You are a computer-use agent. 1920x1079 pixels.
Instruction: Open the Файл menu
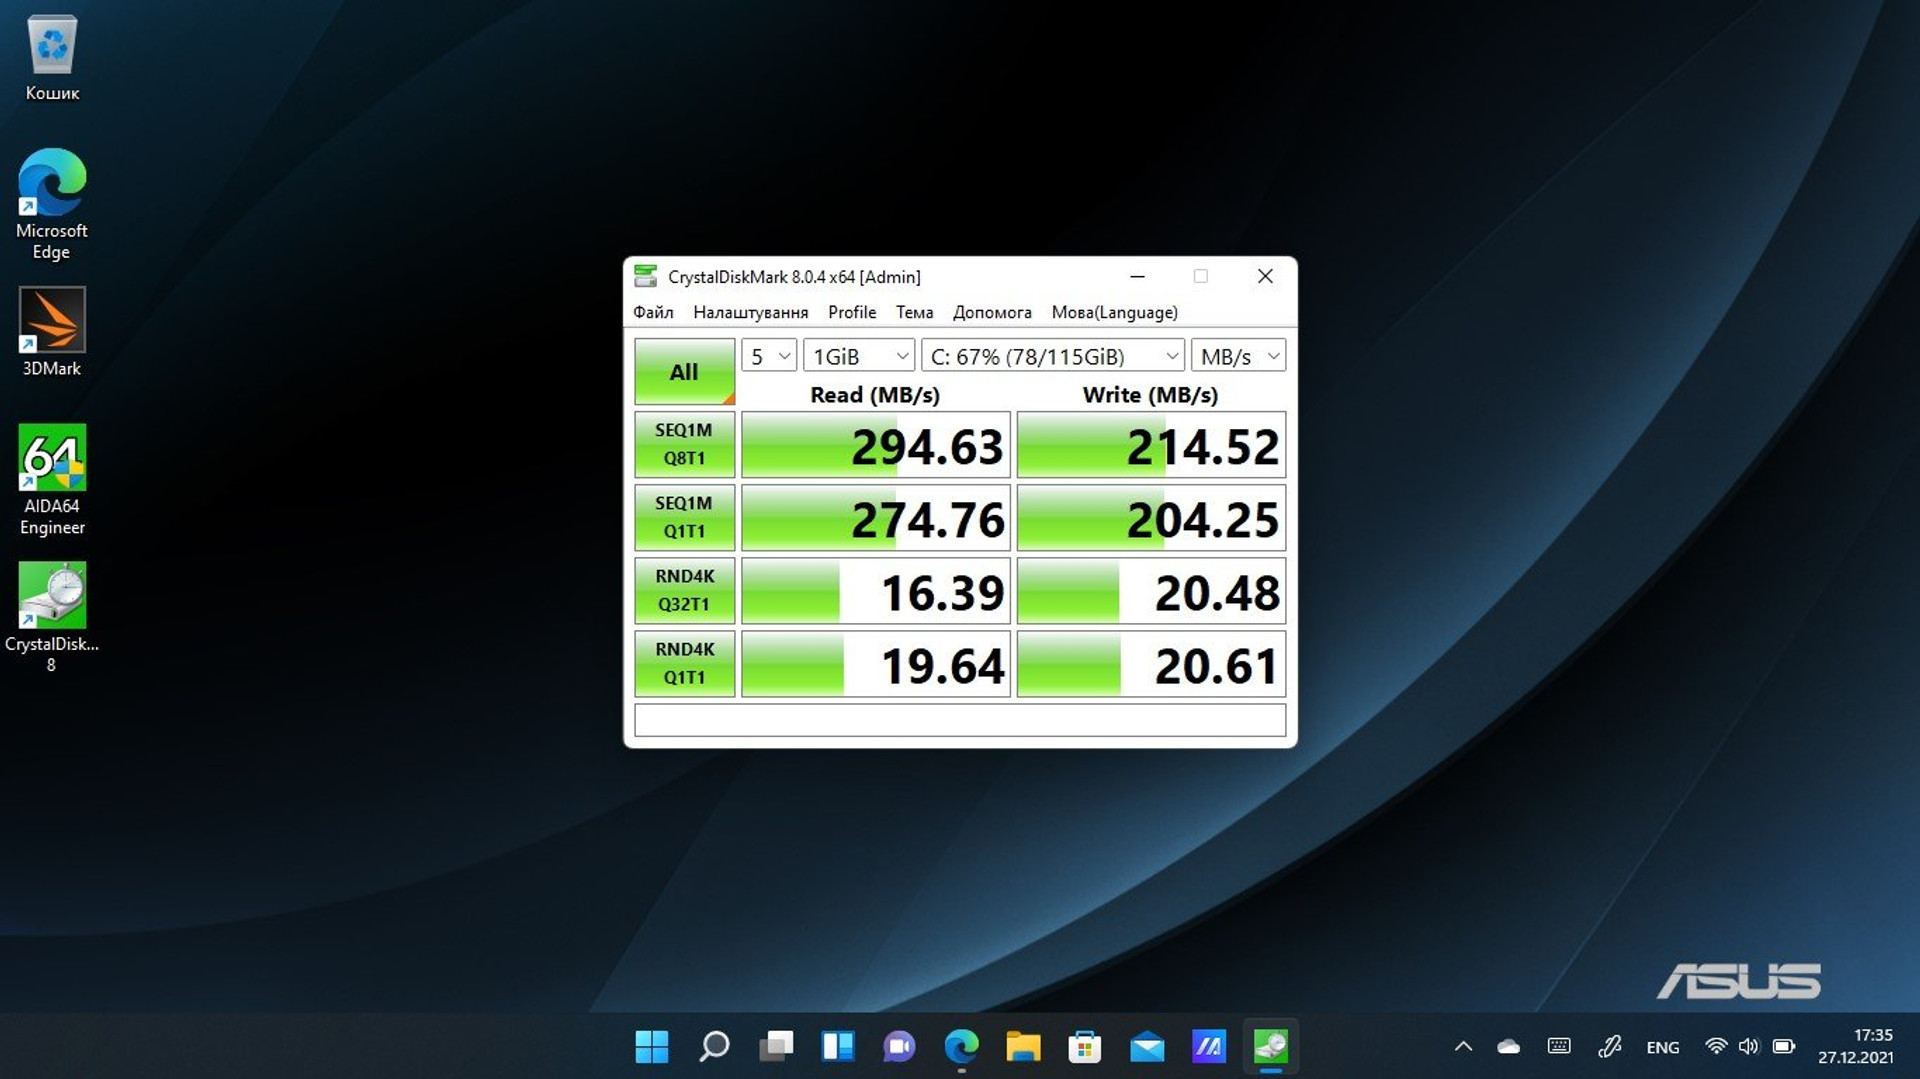click(653, 312)
